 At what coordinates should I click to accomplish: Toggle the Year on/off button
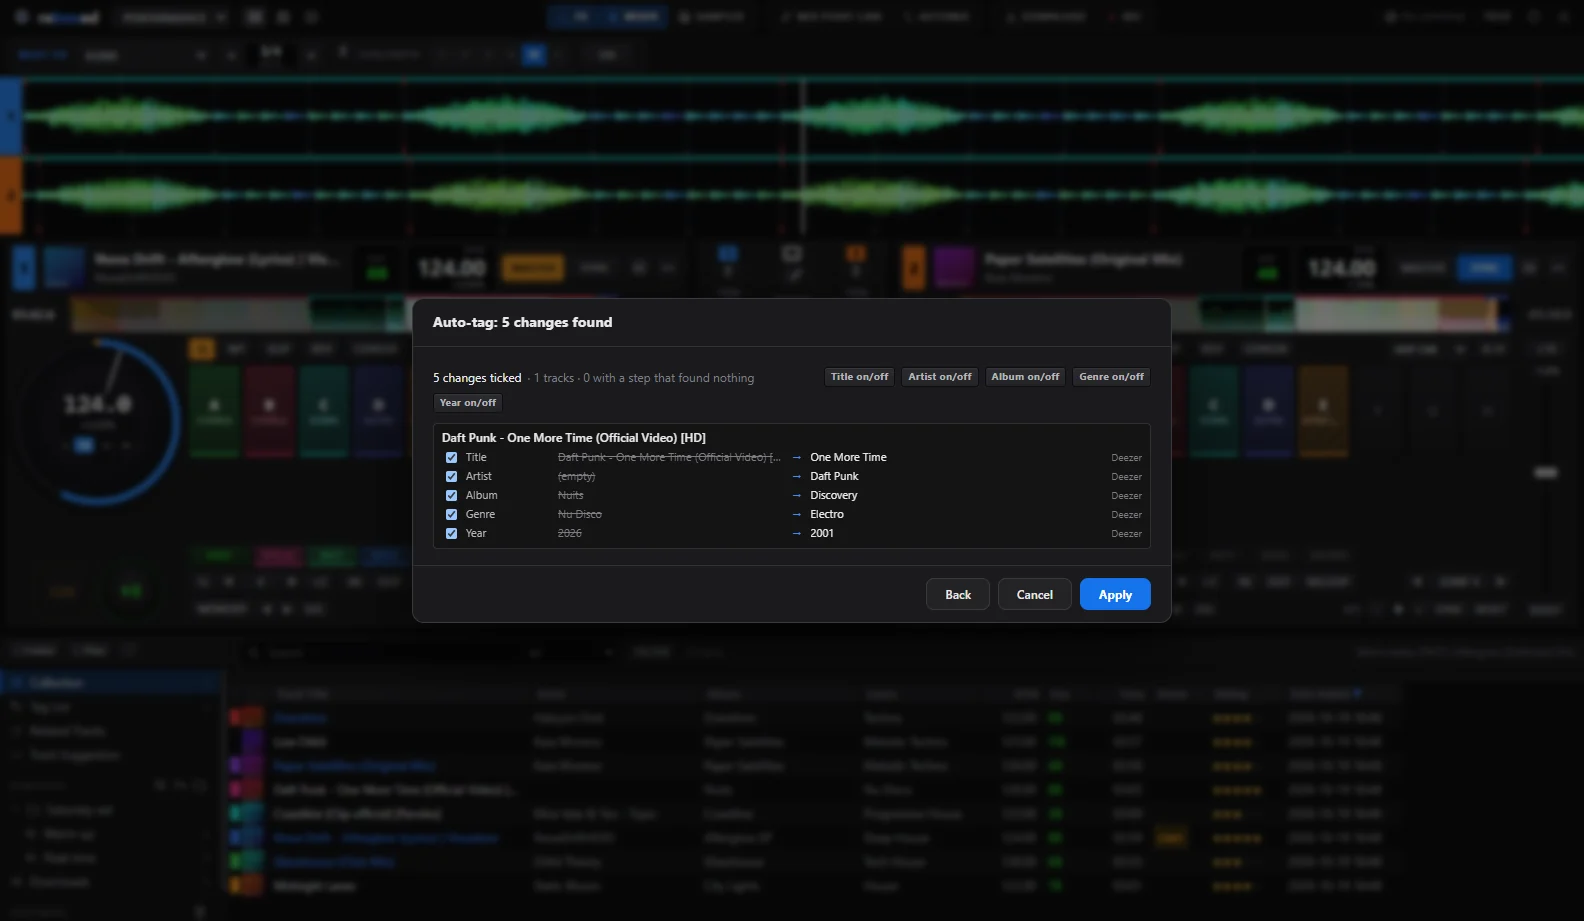coord(467,403)
